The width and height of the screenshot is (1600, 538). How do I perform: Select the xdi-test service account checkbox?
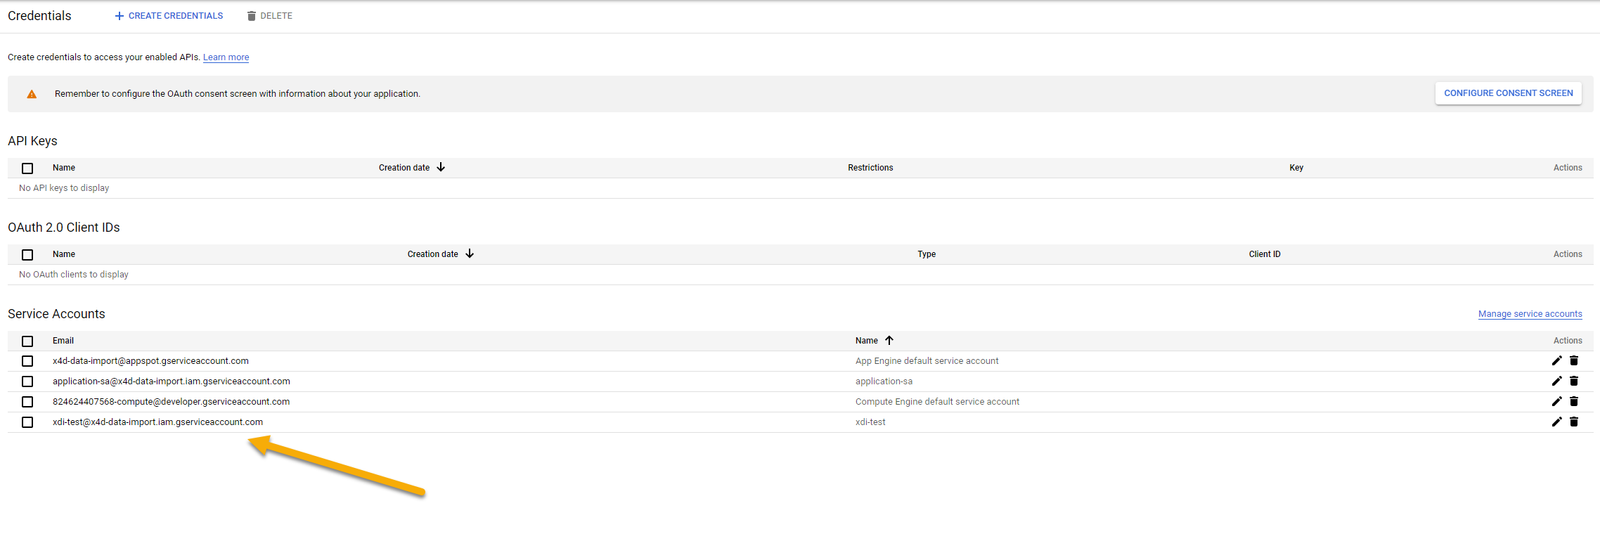[27, 422]
